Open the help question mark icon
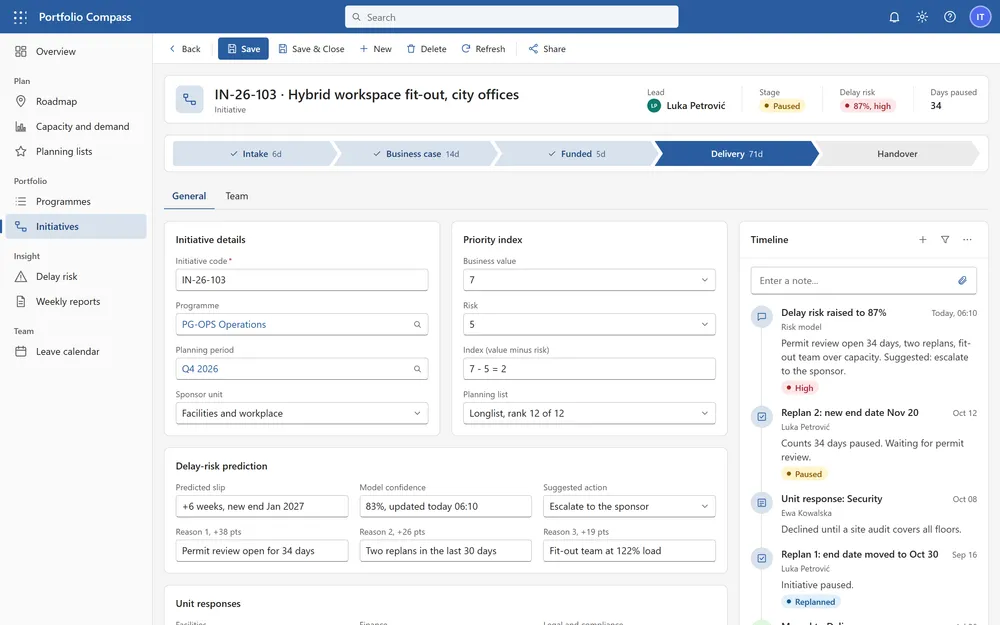This screenshot has width=1000, height=625. (950, 17)
